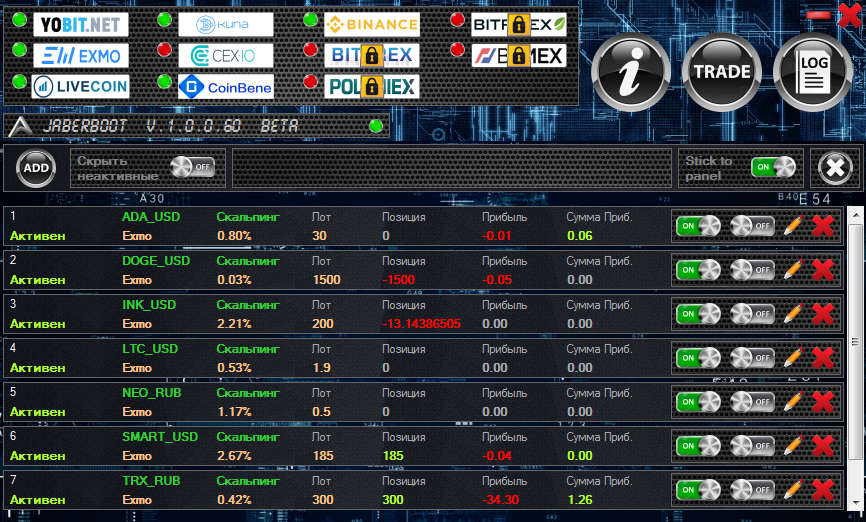The width and height of the screenshot is (866, 522).
Task: Open the info panel button
Action: (x=631, y=72)
